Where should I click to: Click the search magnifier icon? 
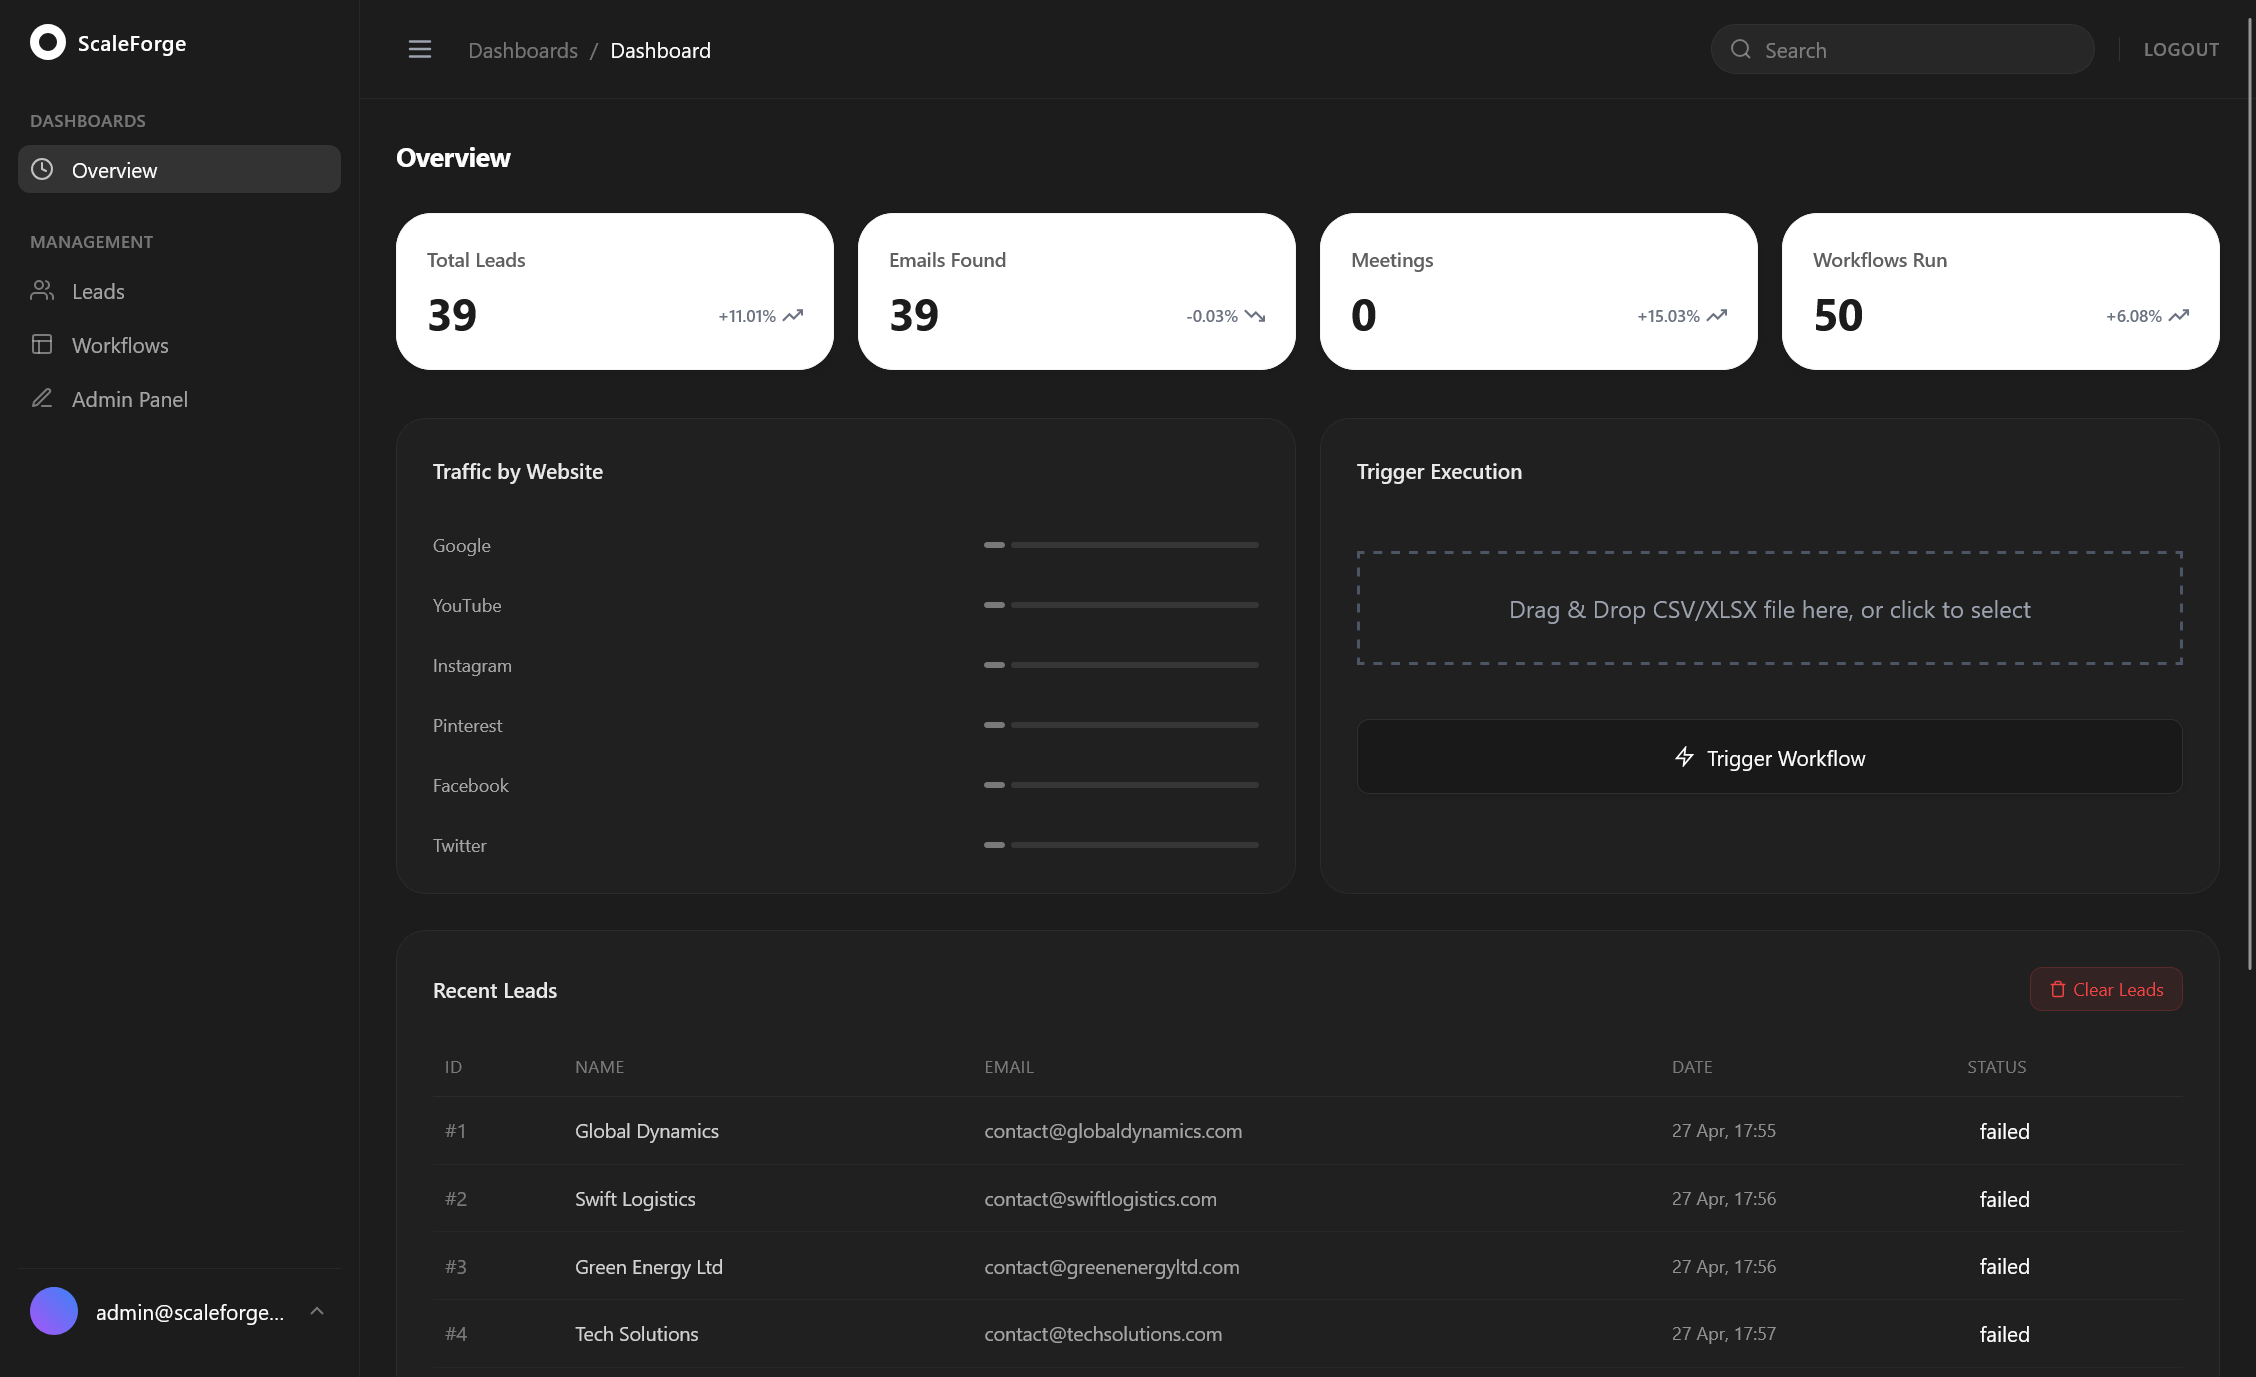click(1741, 49)
